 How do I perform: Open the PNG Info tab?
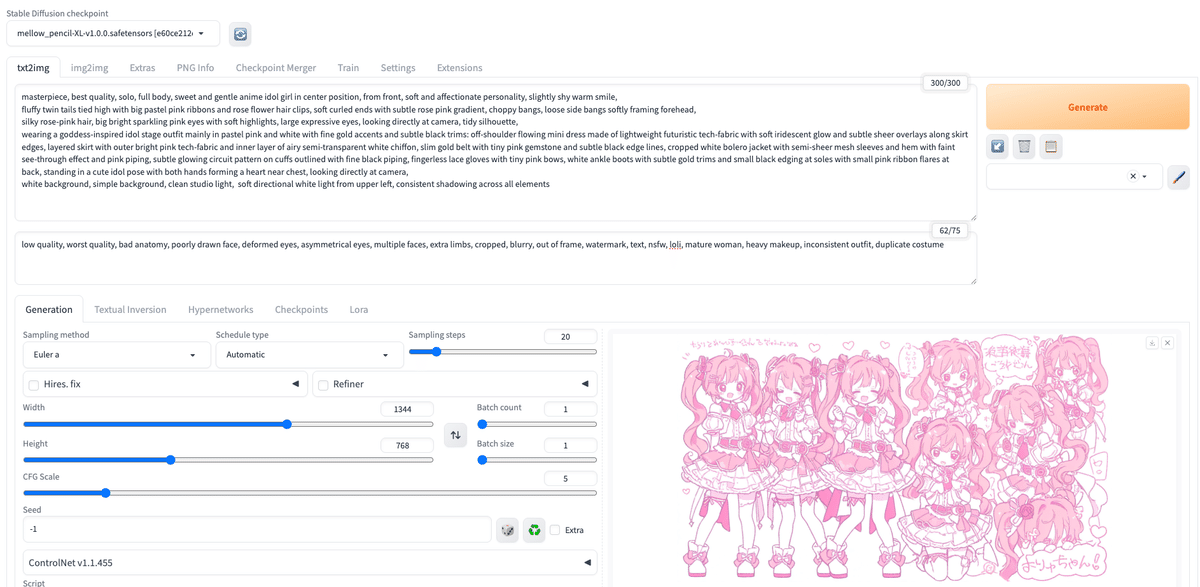pos(194,67)
